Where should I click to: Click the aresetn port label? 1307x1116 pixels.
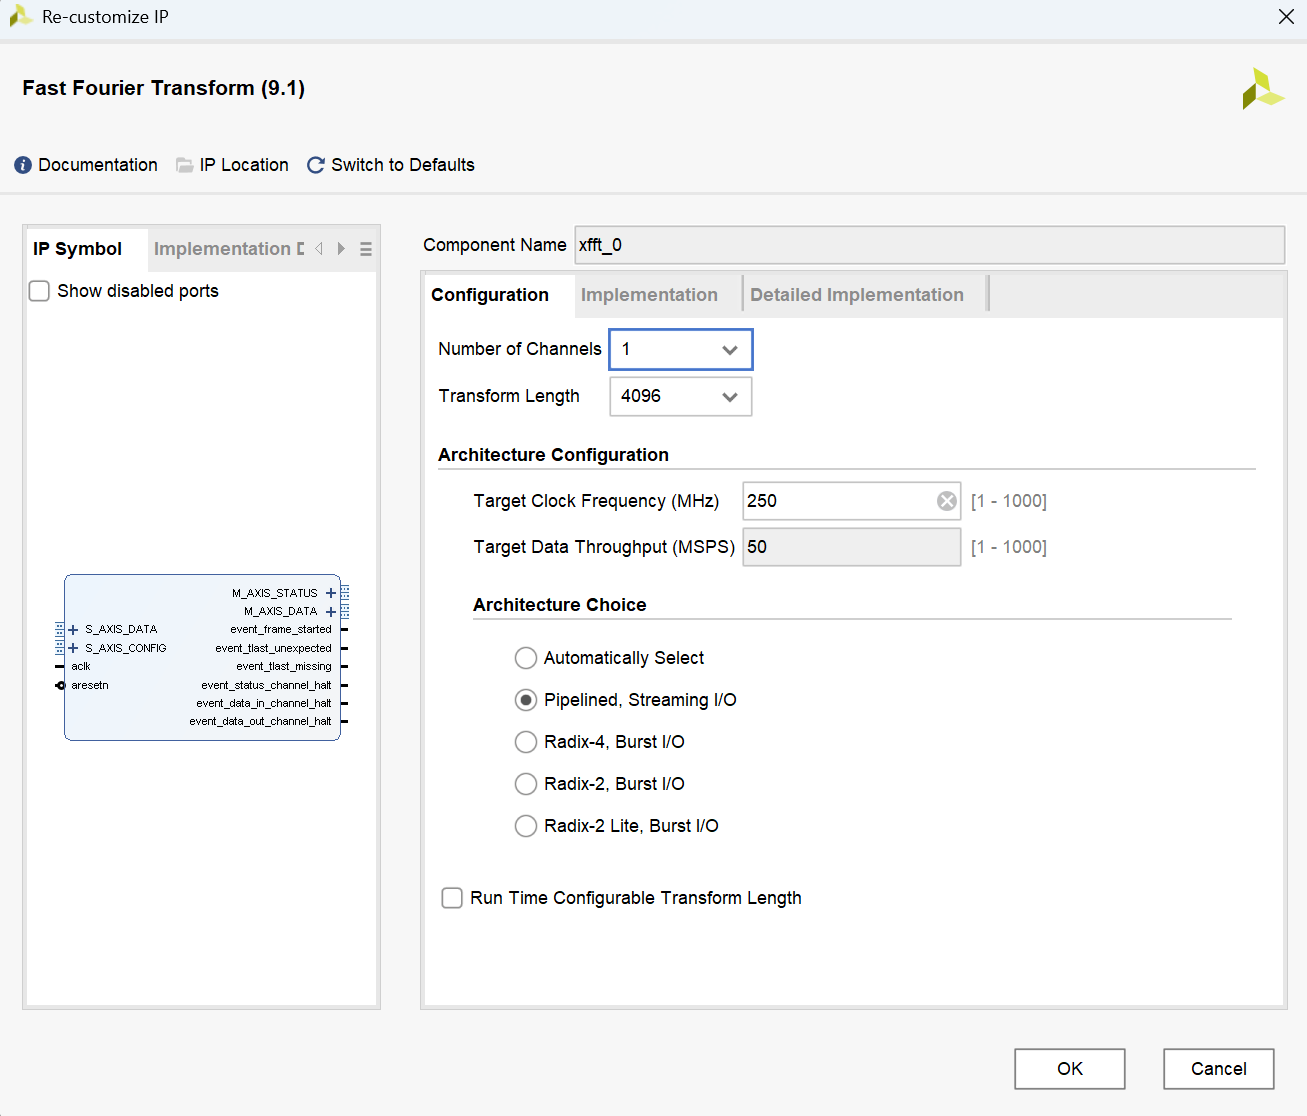[90, 685]
